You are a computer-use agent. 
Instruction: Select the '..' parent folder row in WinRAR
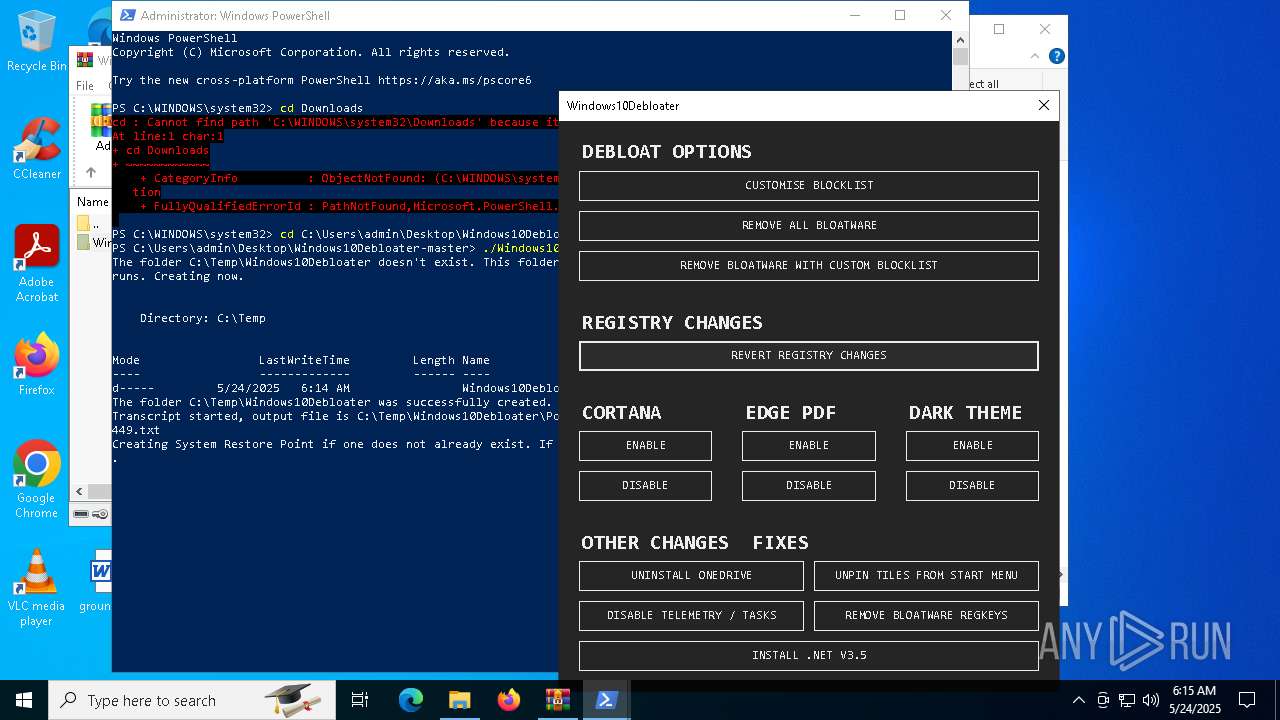pyautogui.click(x=93, y=224)
